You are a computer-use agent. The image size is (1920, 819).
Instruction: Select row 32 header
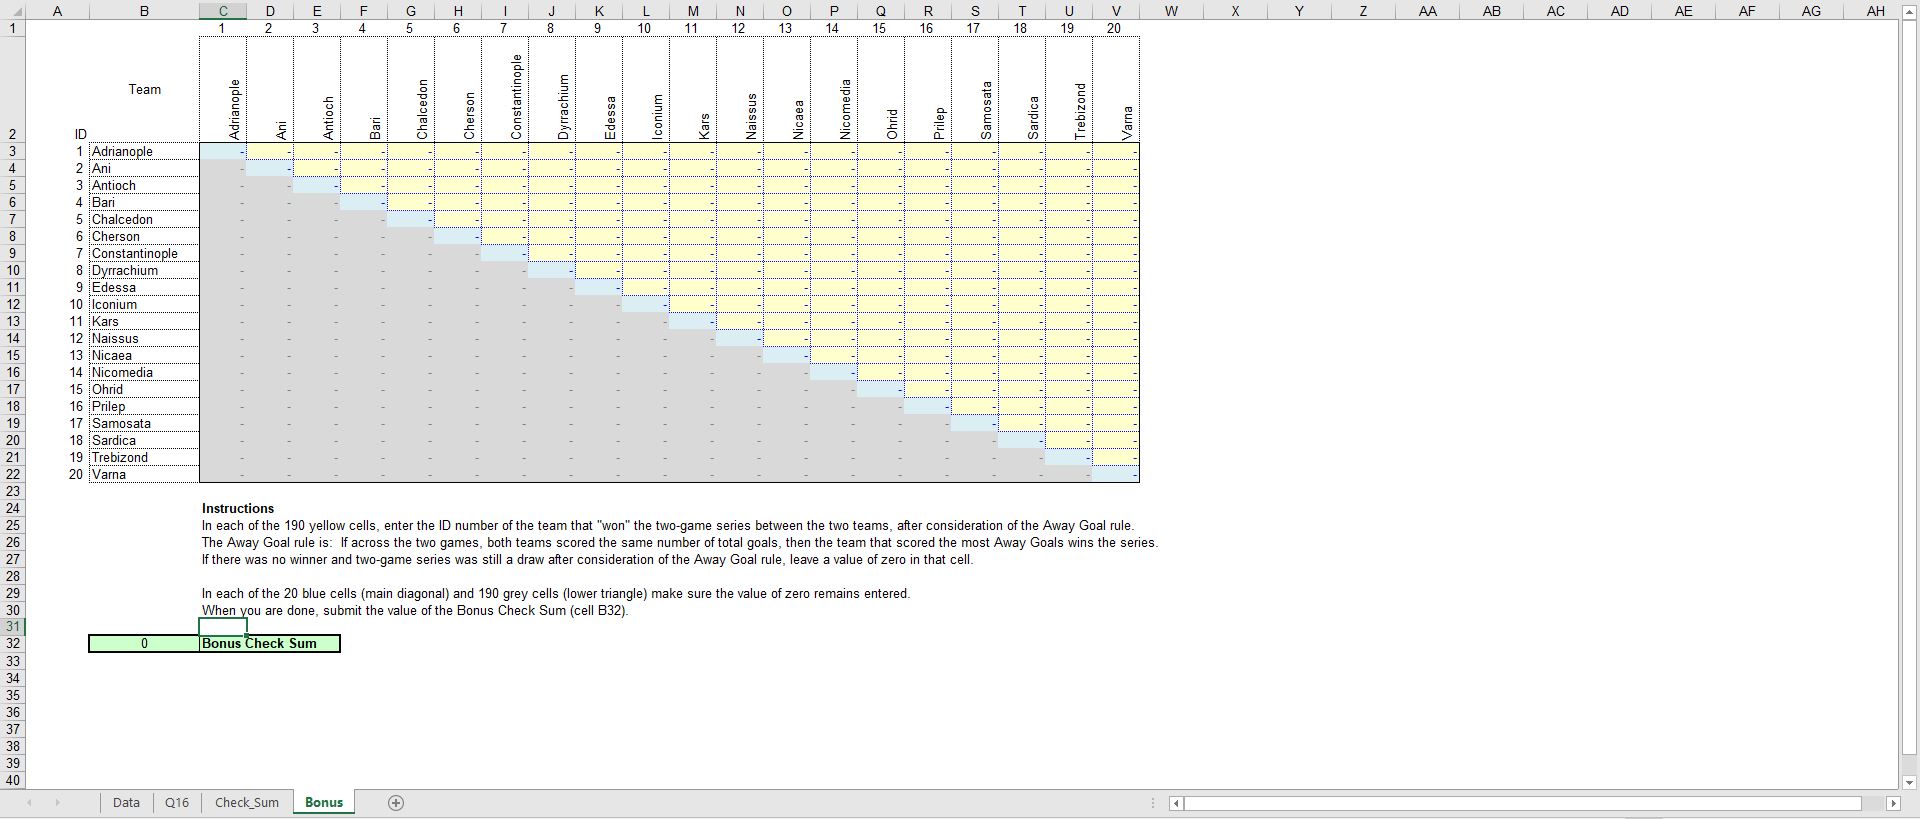13,644
